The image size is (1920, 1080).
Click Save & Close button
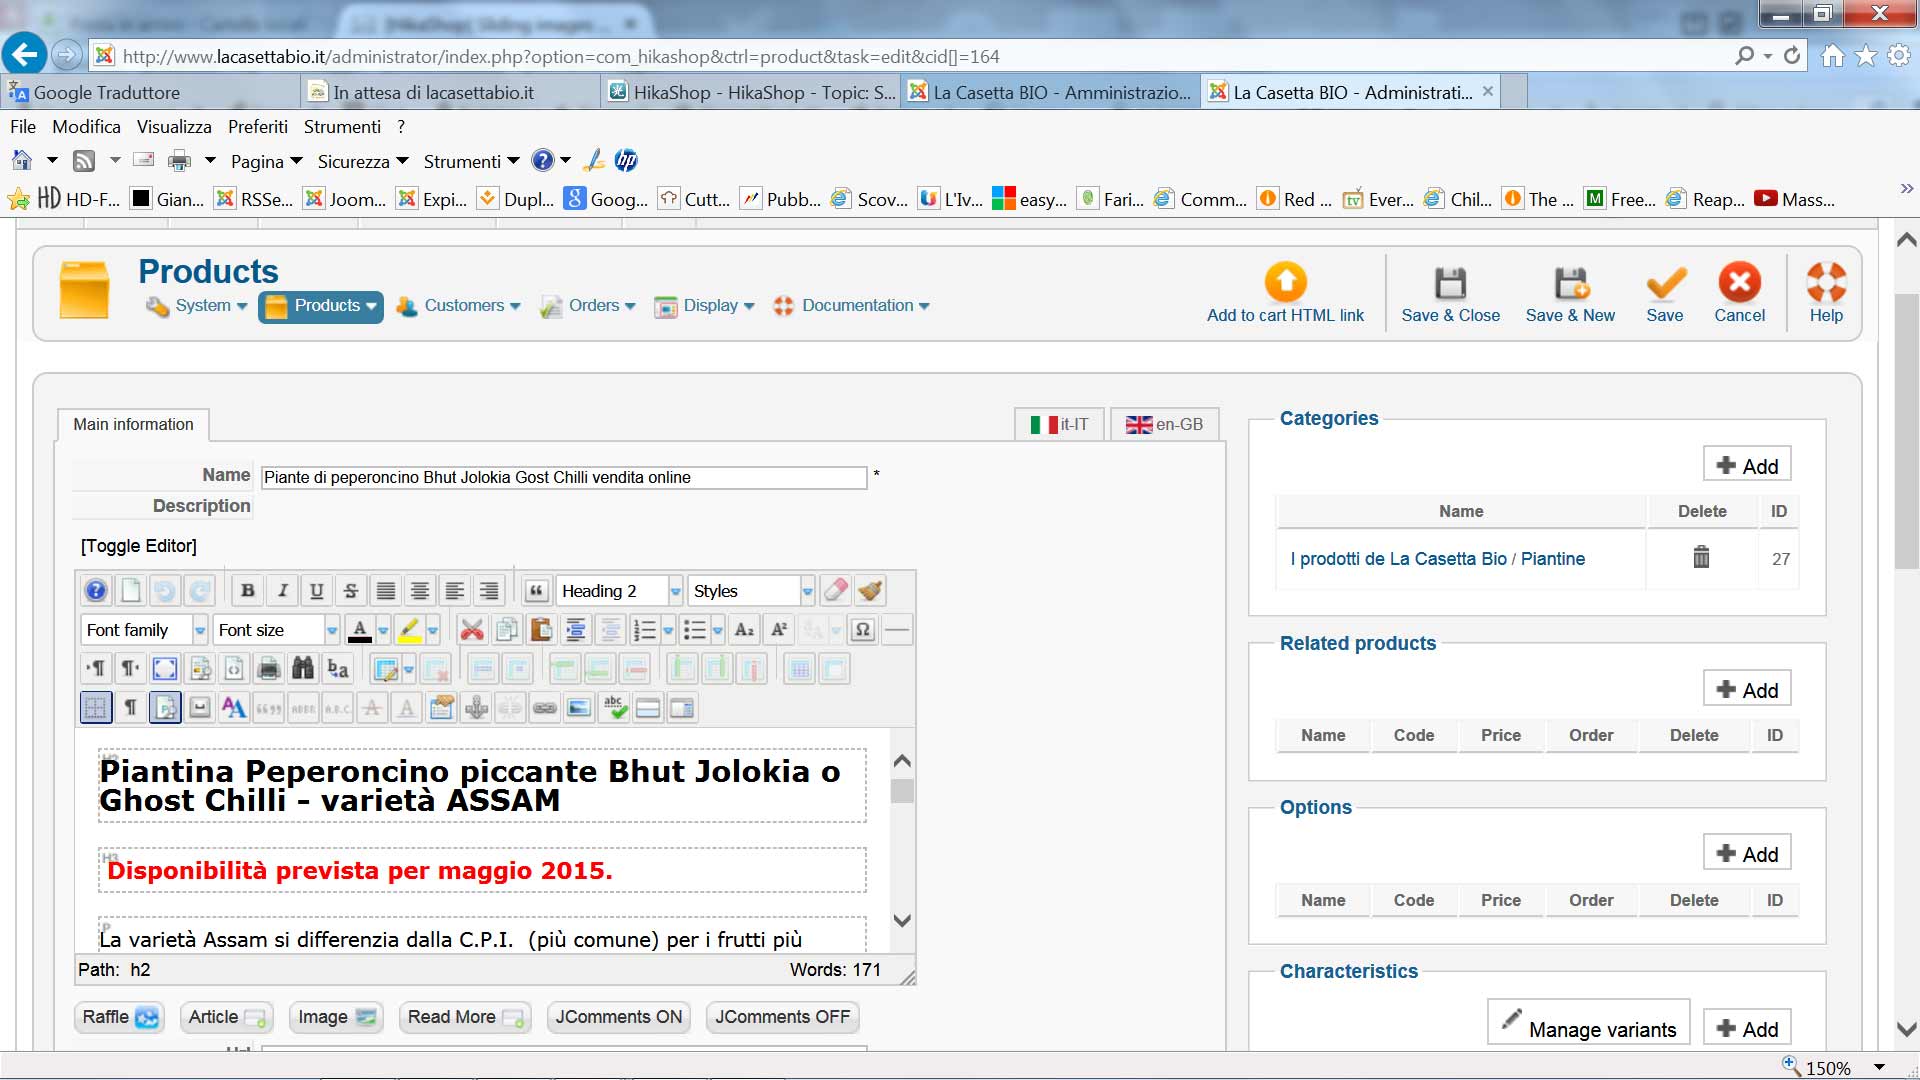tap(1450, 295)
